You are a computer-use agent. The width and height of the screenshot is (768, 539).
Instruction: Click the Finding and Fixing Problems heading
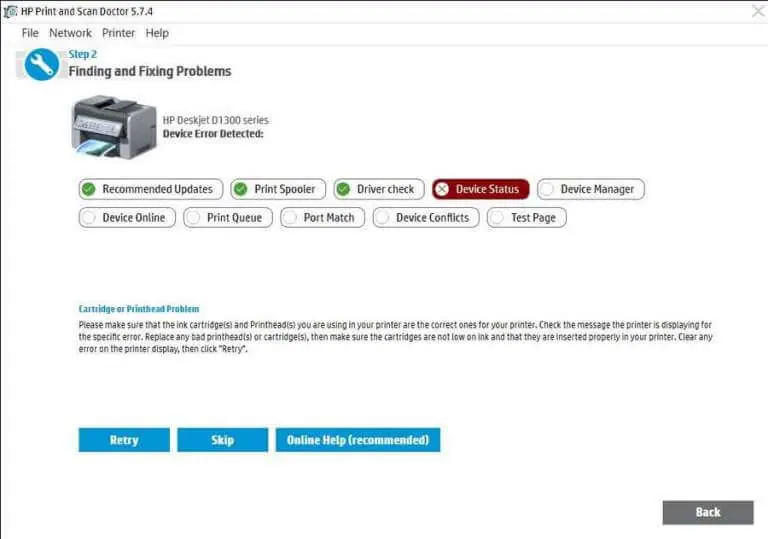149,72
